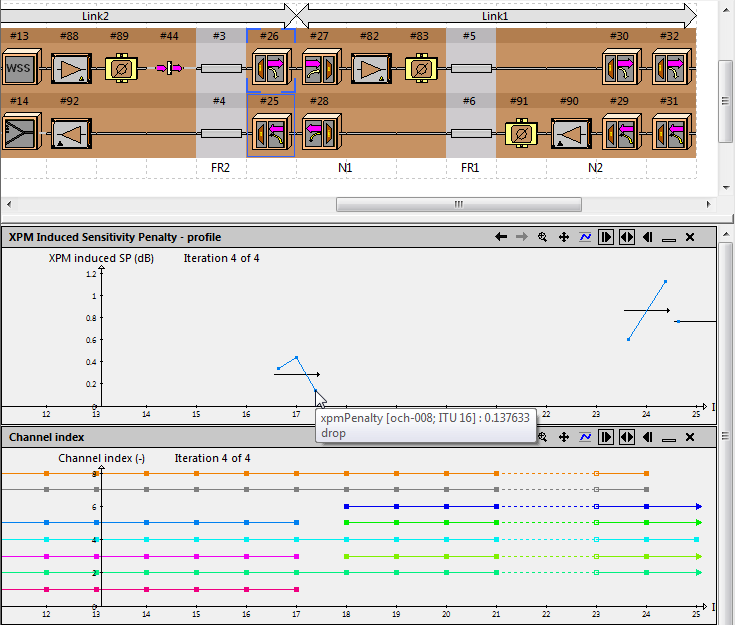
Task: Toggle the curve display in XPM panel
Action: (x=585, y=237)
